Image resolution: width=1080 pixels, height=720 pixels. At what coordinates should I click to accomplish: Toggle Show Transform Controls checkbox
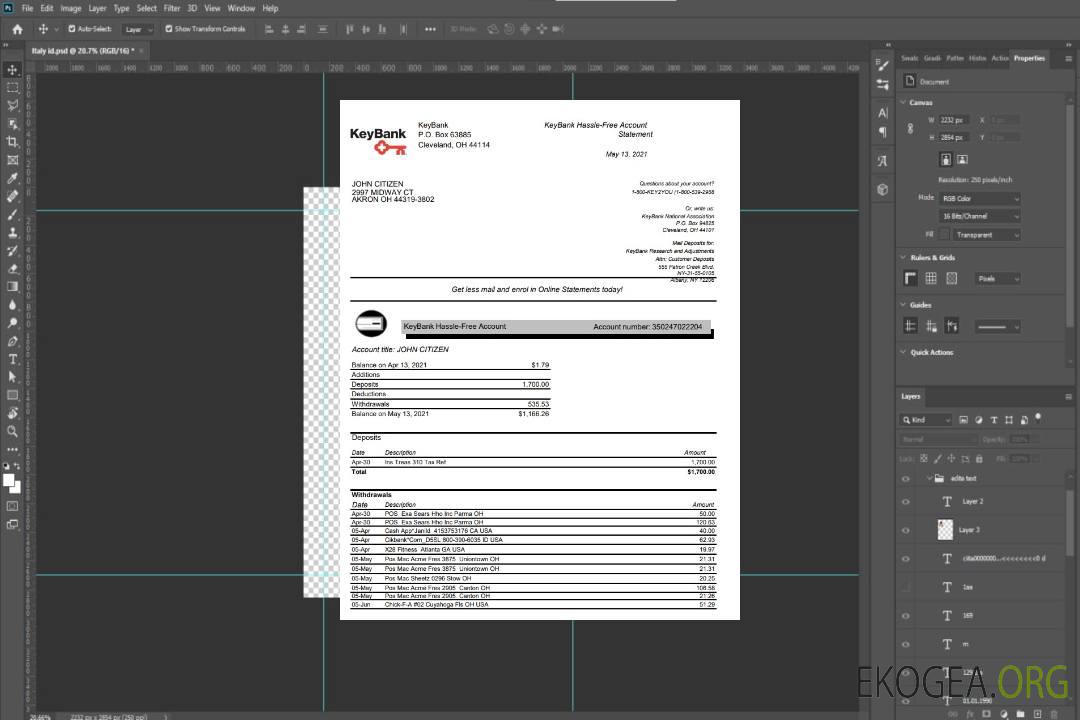(169, 29)
